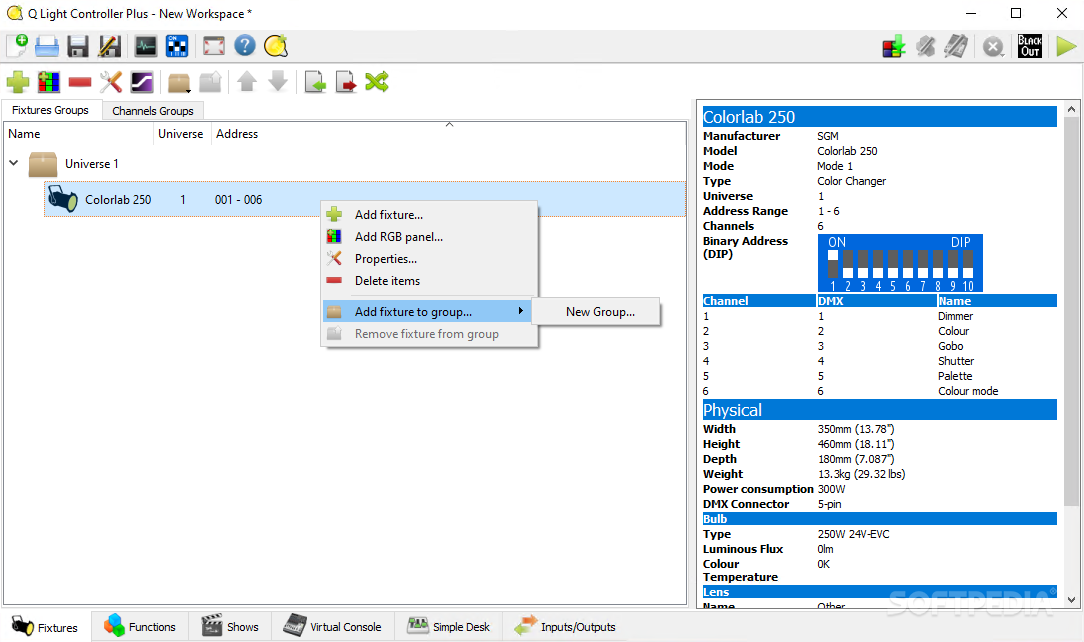Open the Fixtures bottom tab
Image resolution: width=1084 pixels, height=642 pixels.
[x=46, y=627]
